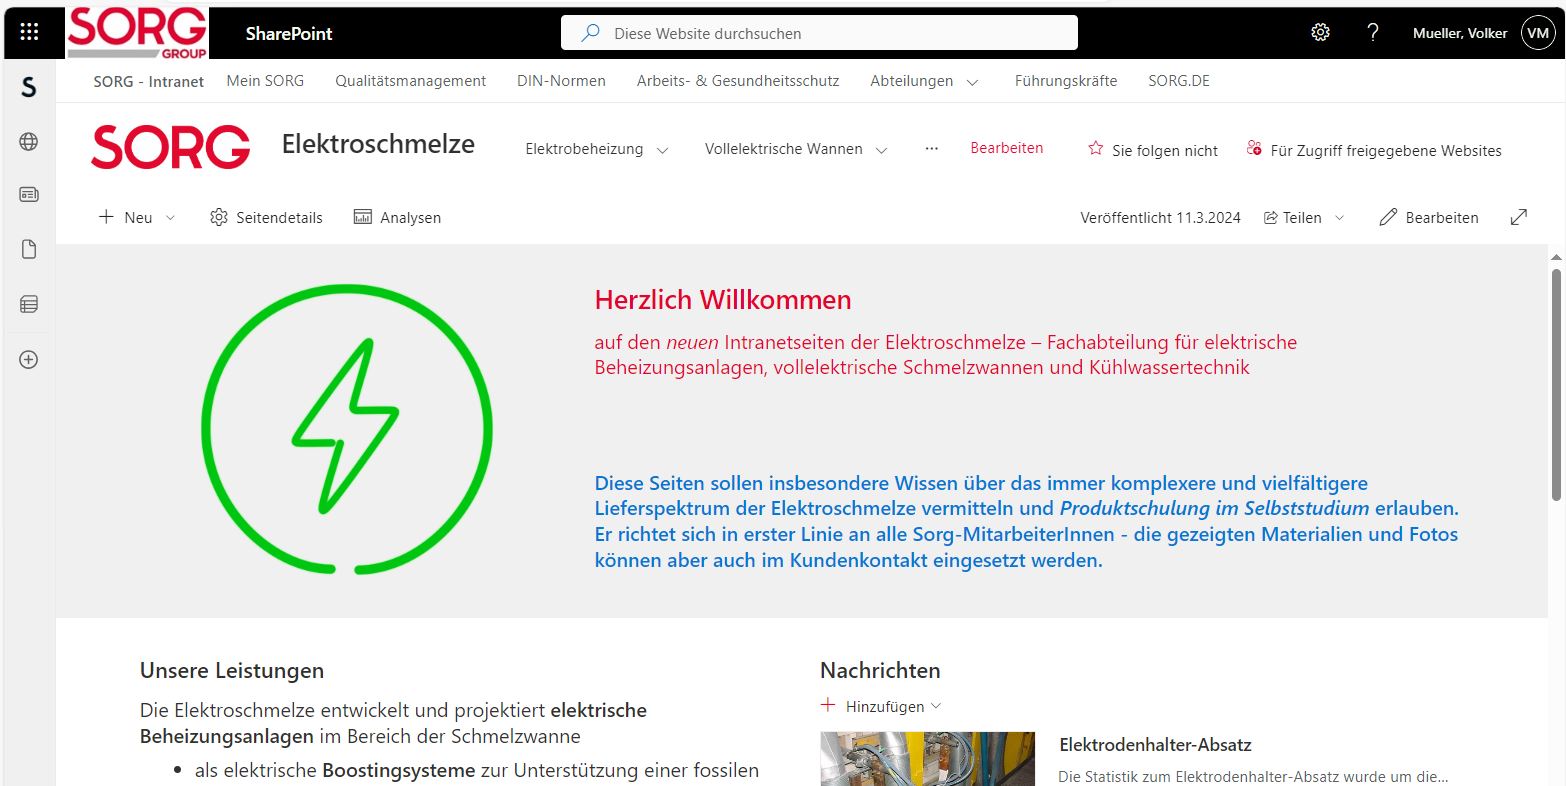The image size is (1566, 786).
Task: Click Veröffentlicht 11.3.2024 status text
Action: (x=1160, y=217)
